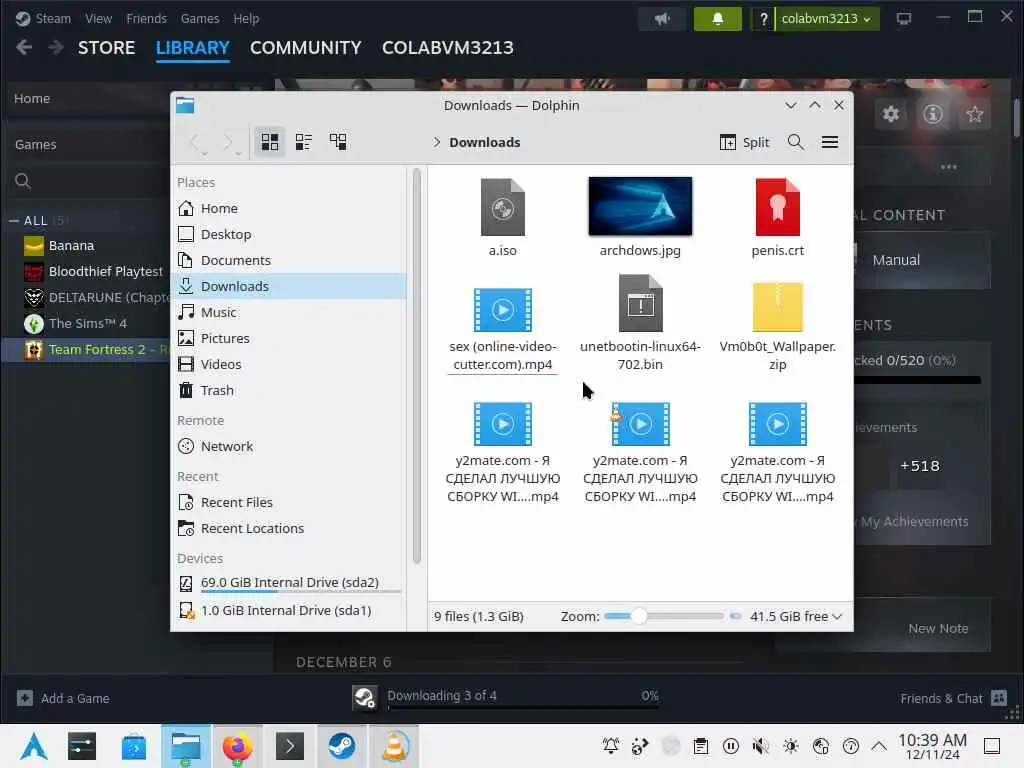Select the red .crt certificate file
Viewport: 1024px width, 768px height.
click(777, 217)
